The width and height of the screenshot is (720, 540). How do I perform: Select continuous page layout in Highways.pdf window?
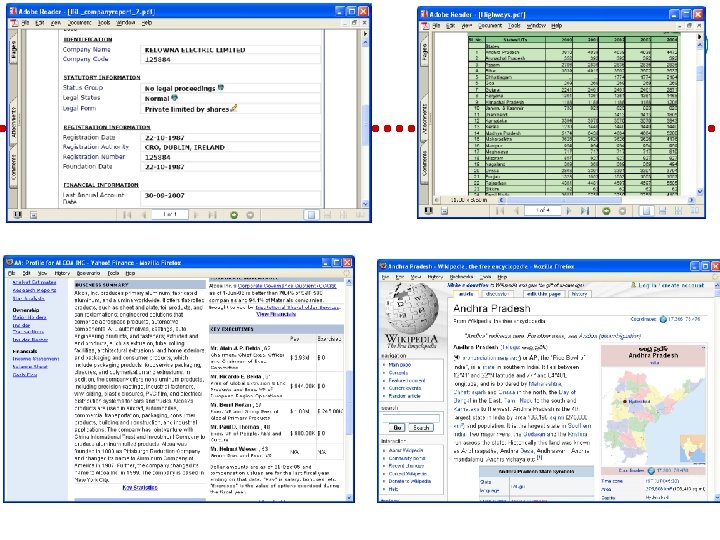[663, 211]
